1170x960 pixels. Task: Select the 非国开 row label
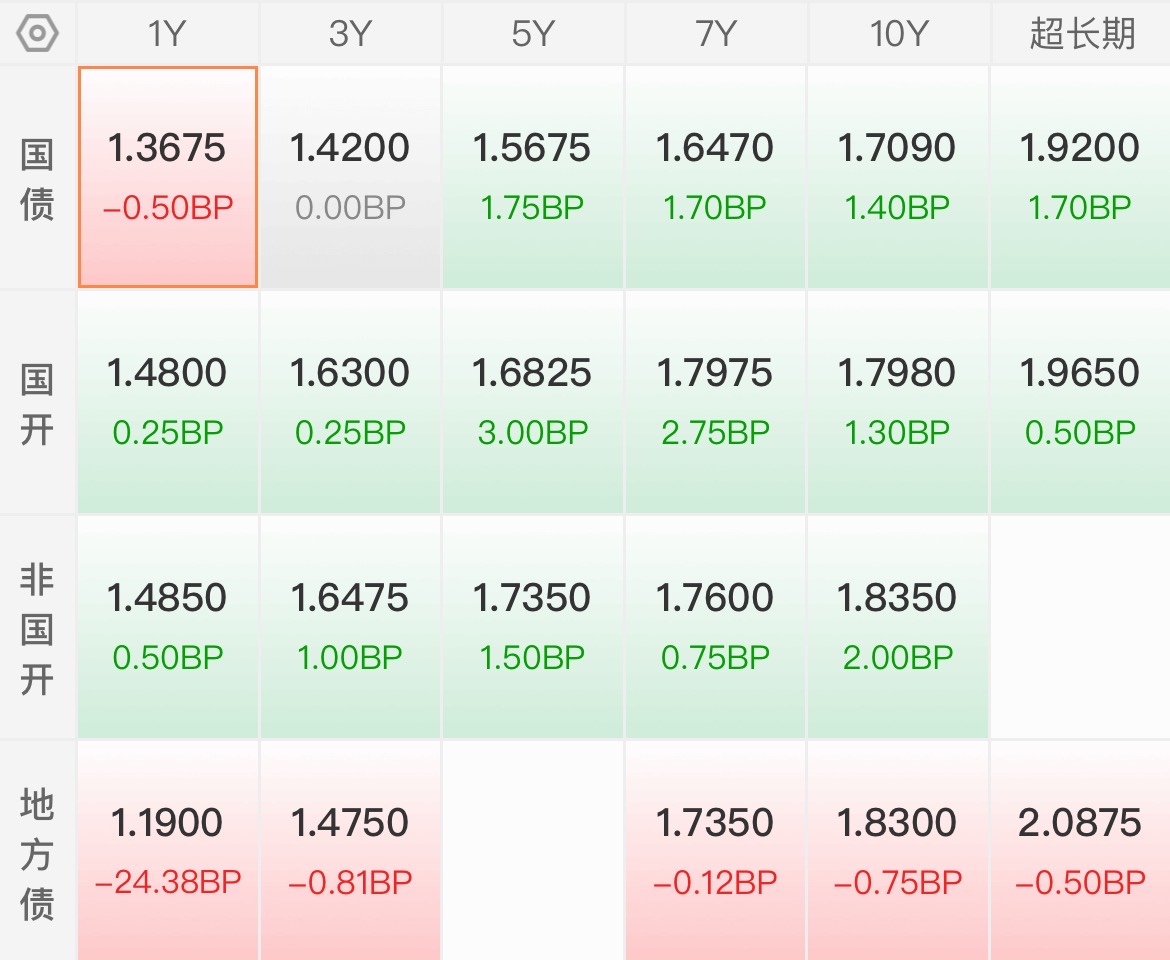tap(37, 629)
